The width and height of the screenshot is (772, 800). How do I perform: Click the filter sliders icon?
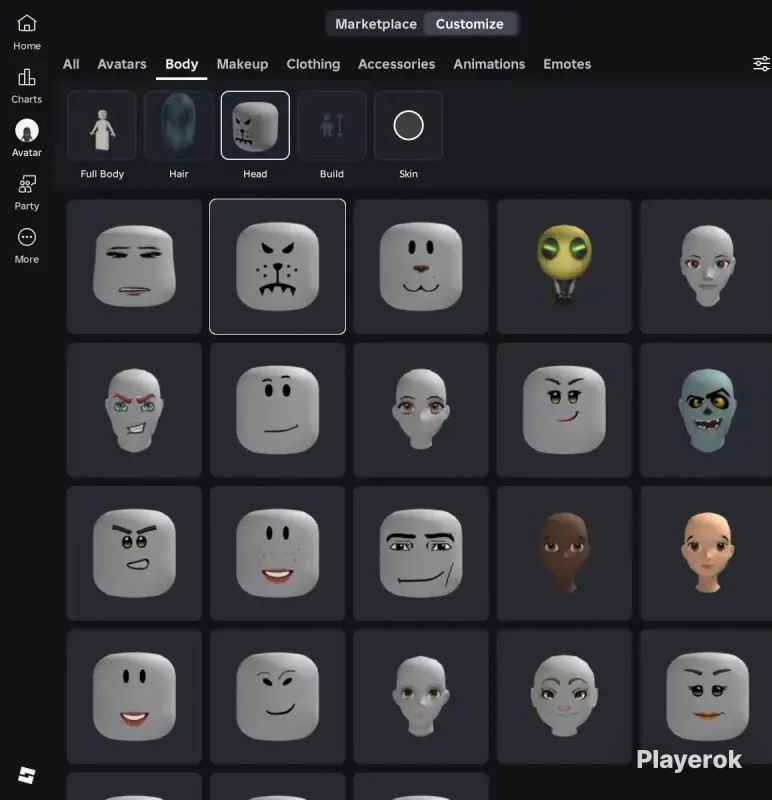[761, 64]
